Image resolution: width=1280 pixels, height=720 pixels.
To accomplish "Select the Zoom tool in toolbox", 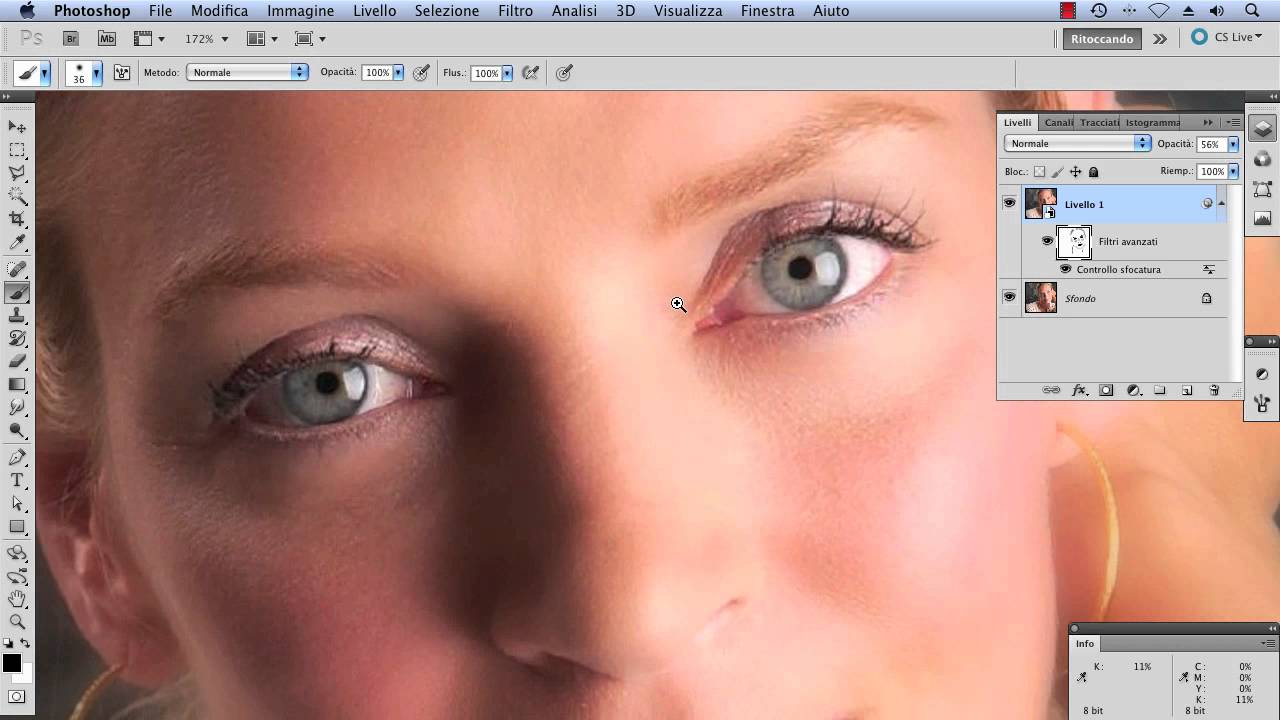I will coord(17,622).
